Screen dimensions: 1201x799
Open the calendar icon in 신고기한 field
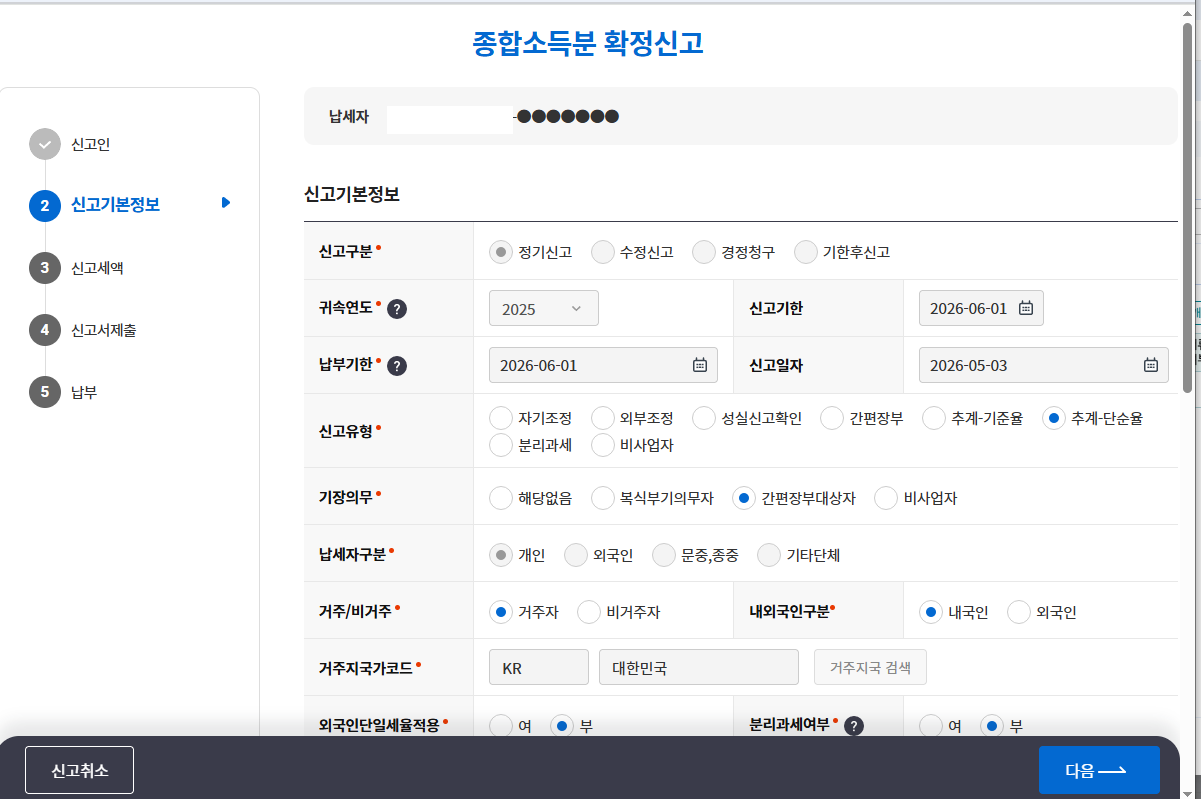pos(1025,308)
